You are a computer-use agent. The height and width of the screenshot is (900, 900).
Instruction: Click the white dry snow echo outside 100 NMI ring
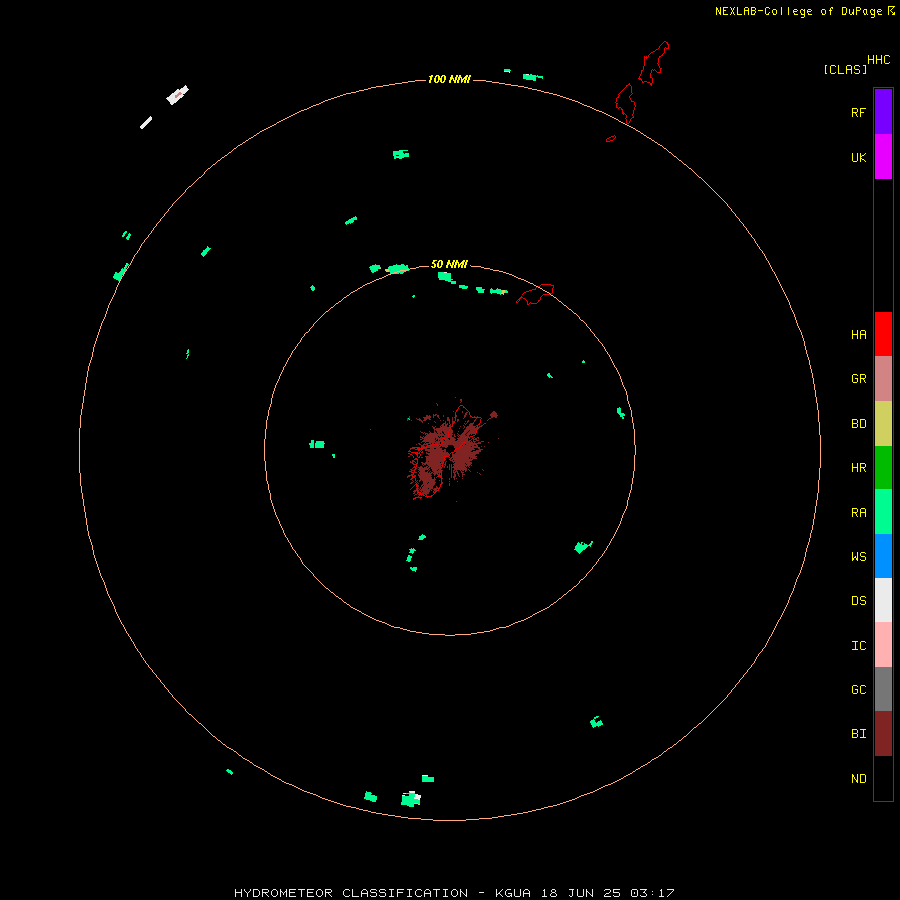[177, 95]
